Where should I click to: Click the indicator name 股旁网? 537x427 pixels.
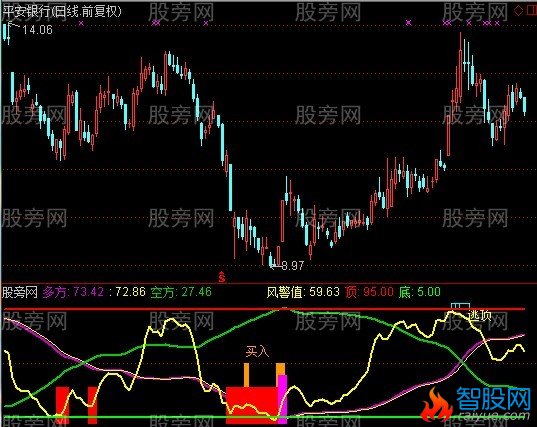pyautogui.click(x=20, y=292)
